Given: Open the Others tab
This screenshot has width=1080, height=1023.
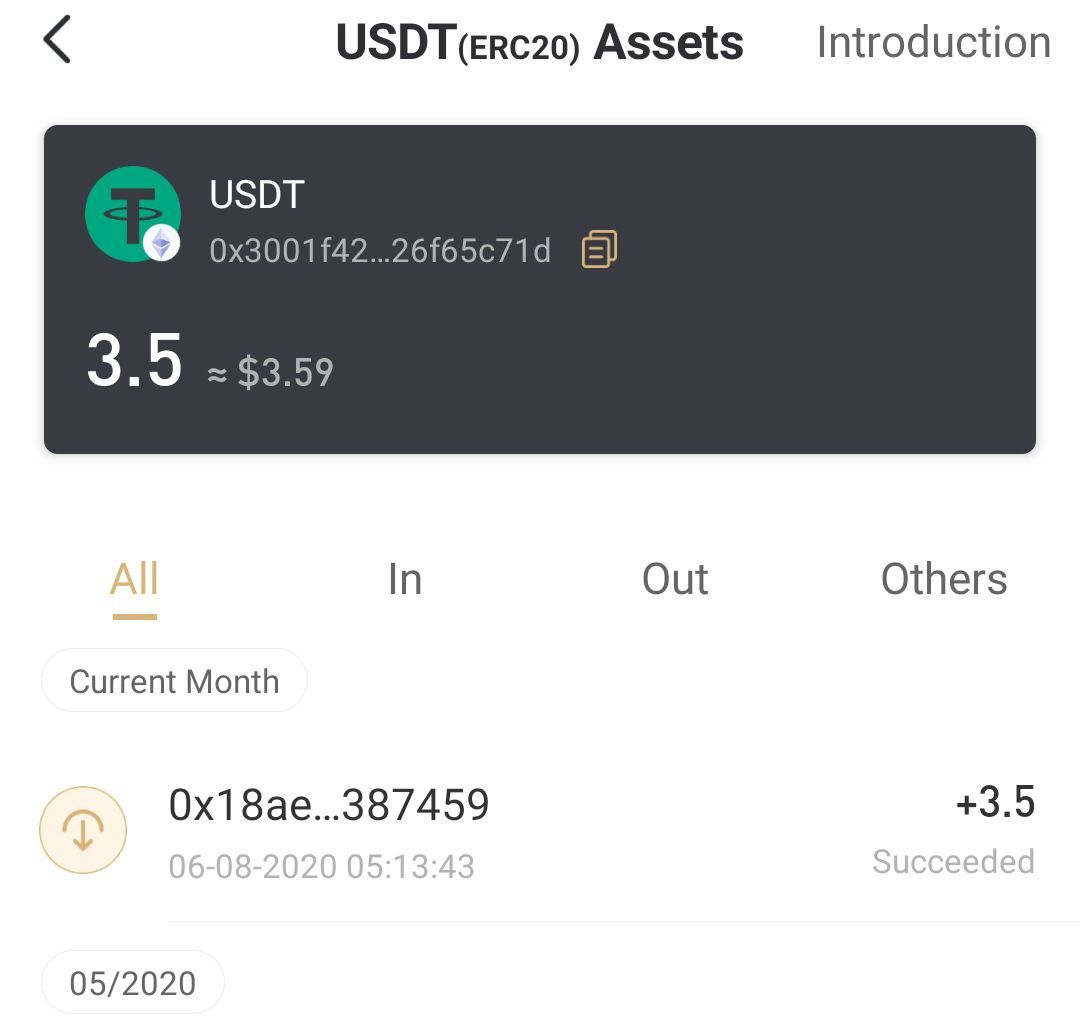Looking at the screenshot, I should pos(943,580).
